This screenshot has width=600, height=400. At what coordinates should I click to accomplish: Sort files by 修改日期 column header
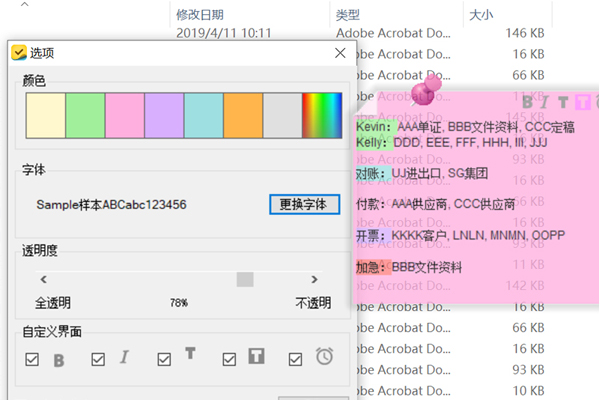[x=200, y=15]
